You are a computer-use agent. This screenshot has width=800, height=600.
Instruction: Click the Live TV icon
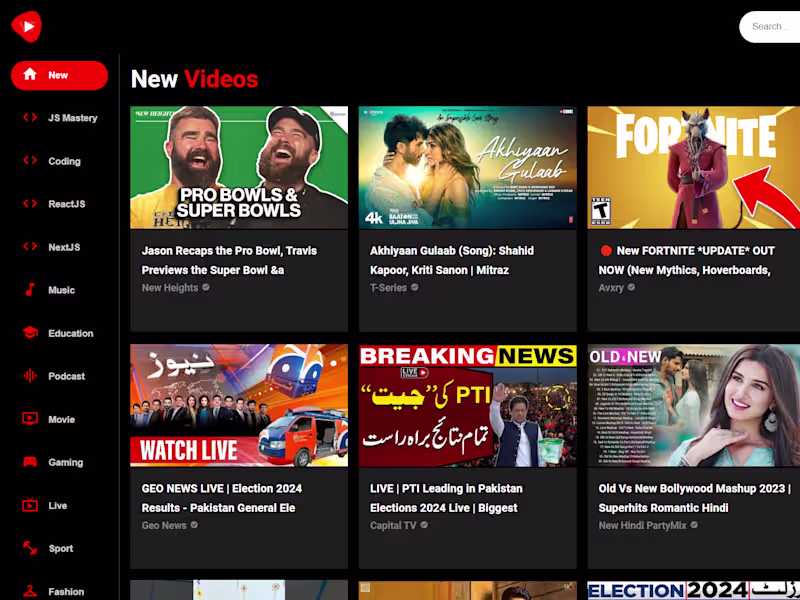30,505
